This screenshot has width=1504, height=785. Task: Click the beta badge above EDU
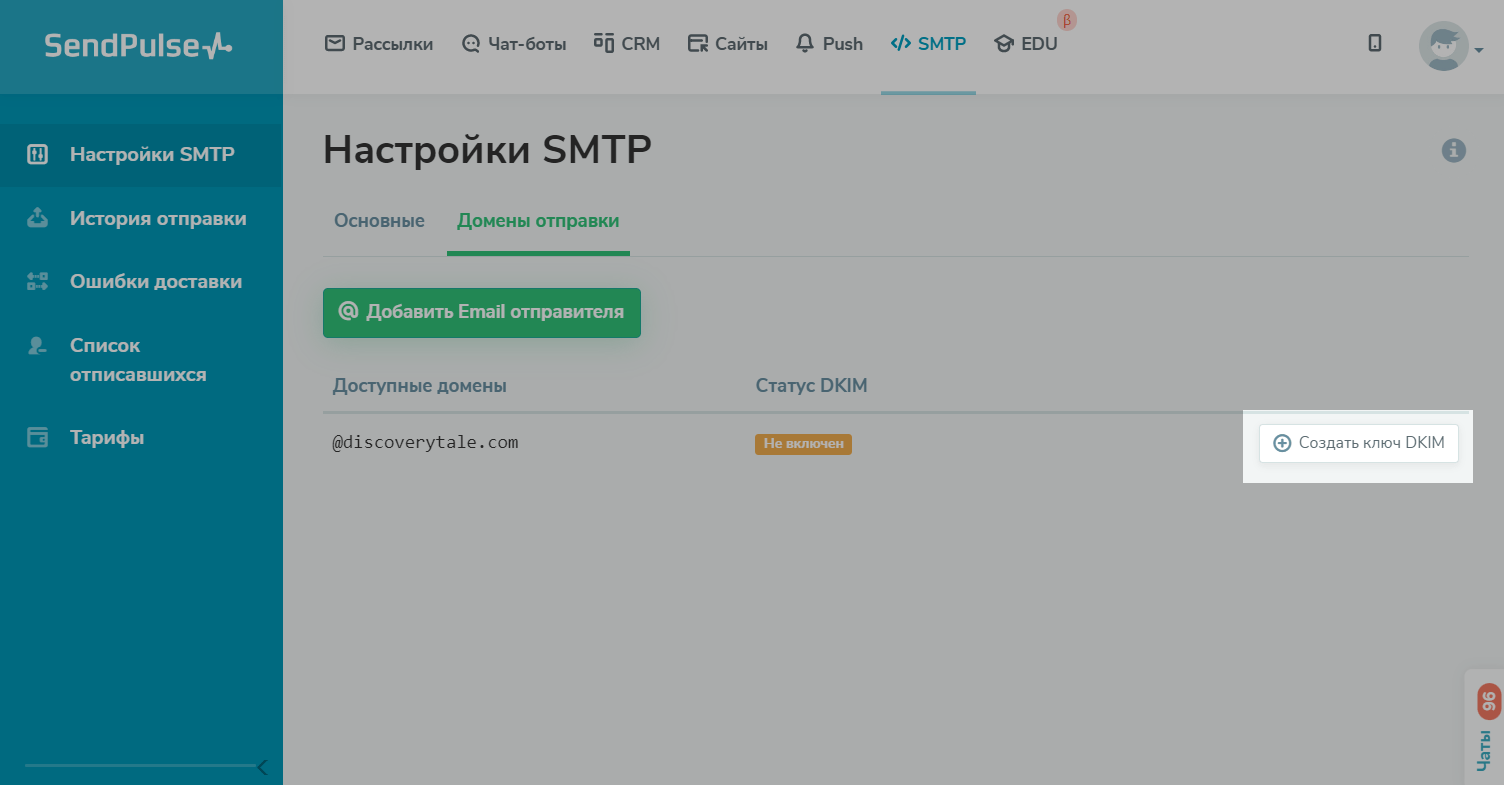1067,20
